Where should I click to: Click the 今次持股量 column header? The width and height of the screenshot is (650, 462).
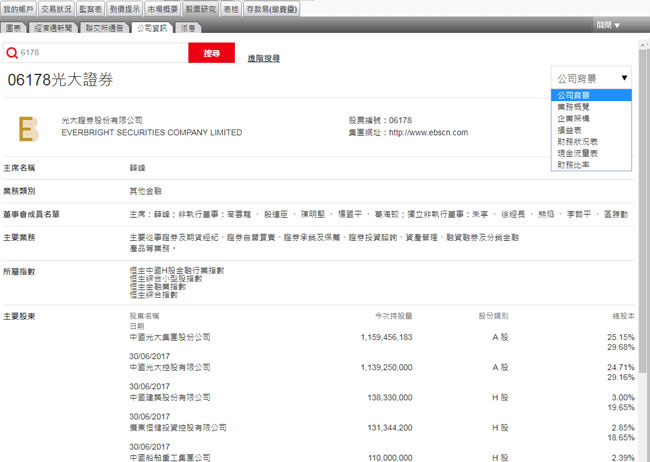(393, 316)
